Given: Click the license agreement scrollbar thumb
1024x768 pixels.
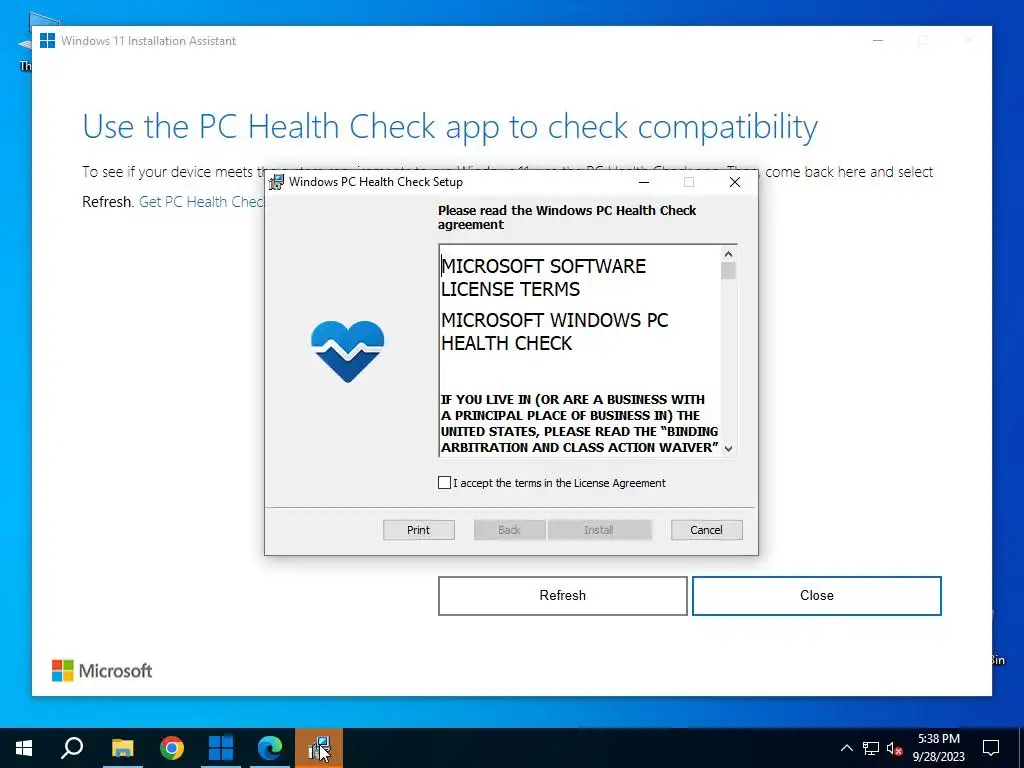Looking at the screenshot, I should 728,270.
